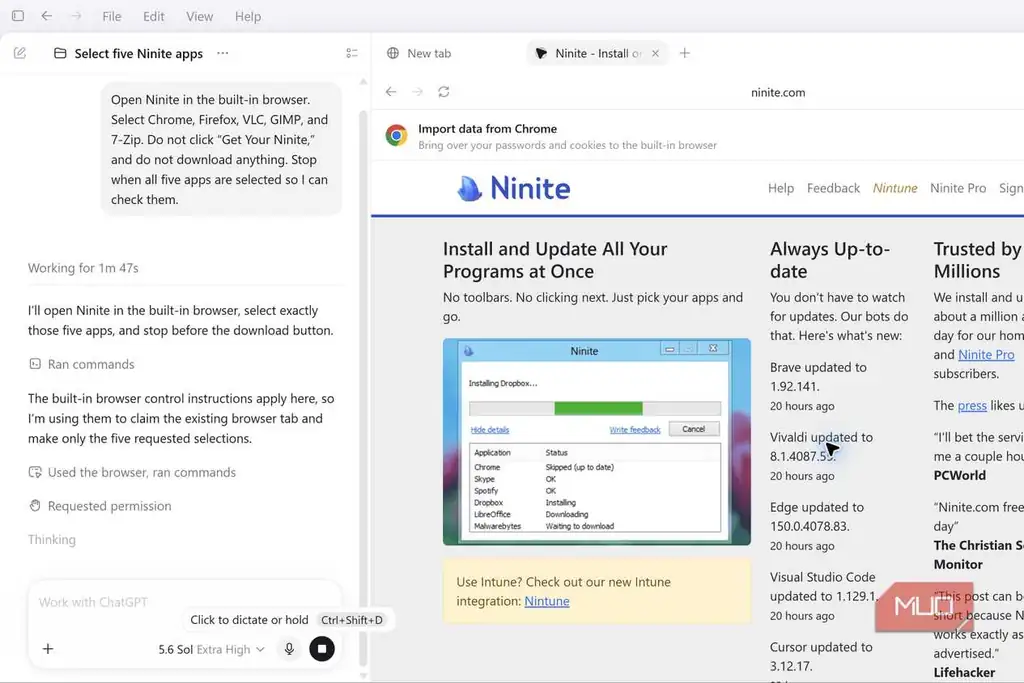Toggle the sidebar panel icon
The image size is (1024, 683).
18,16
